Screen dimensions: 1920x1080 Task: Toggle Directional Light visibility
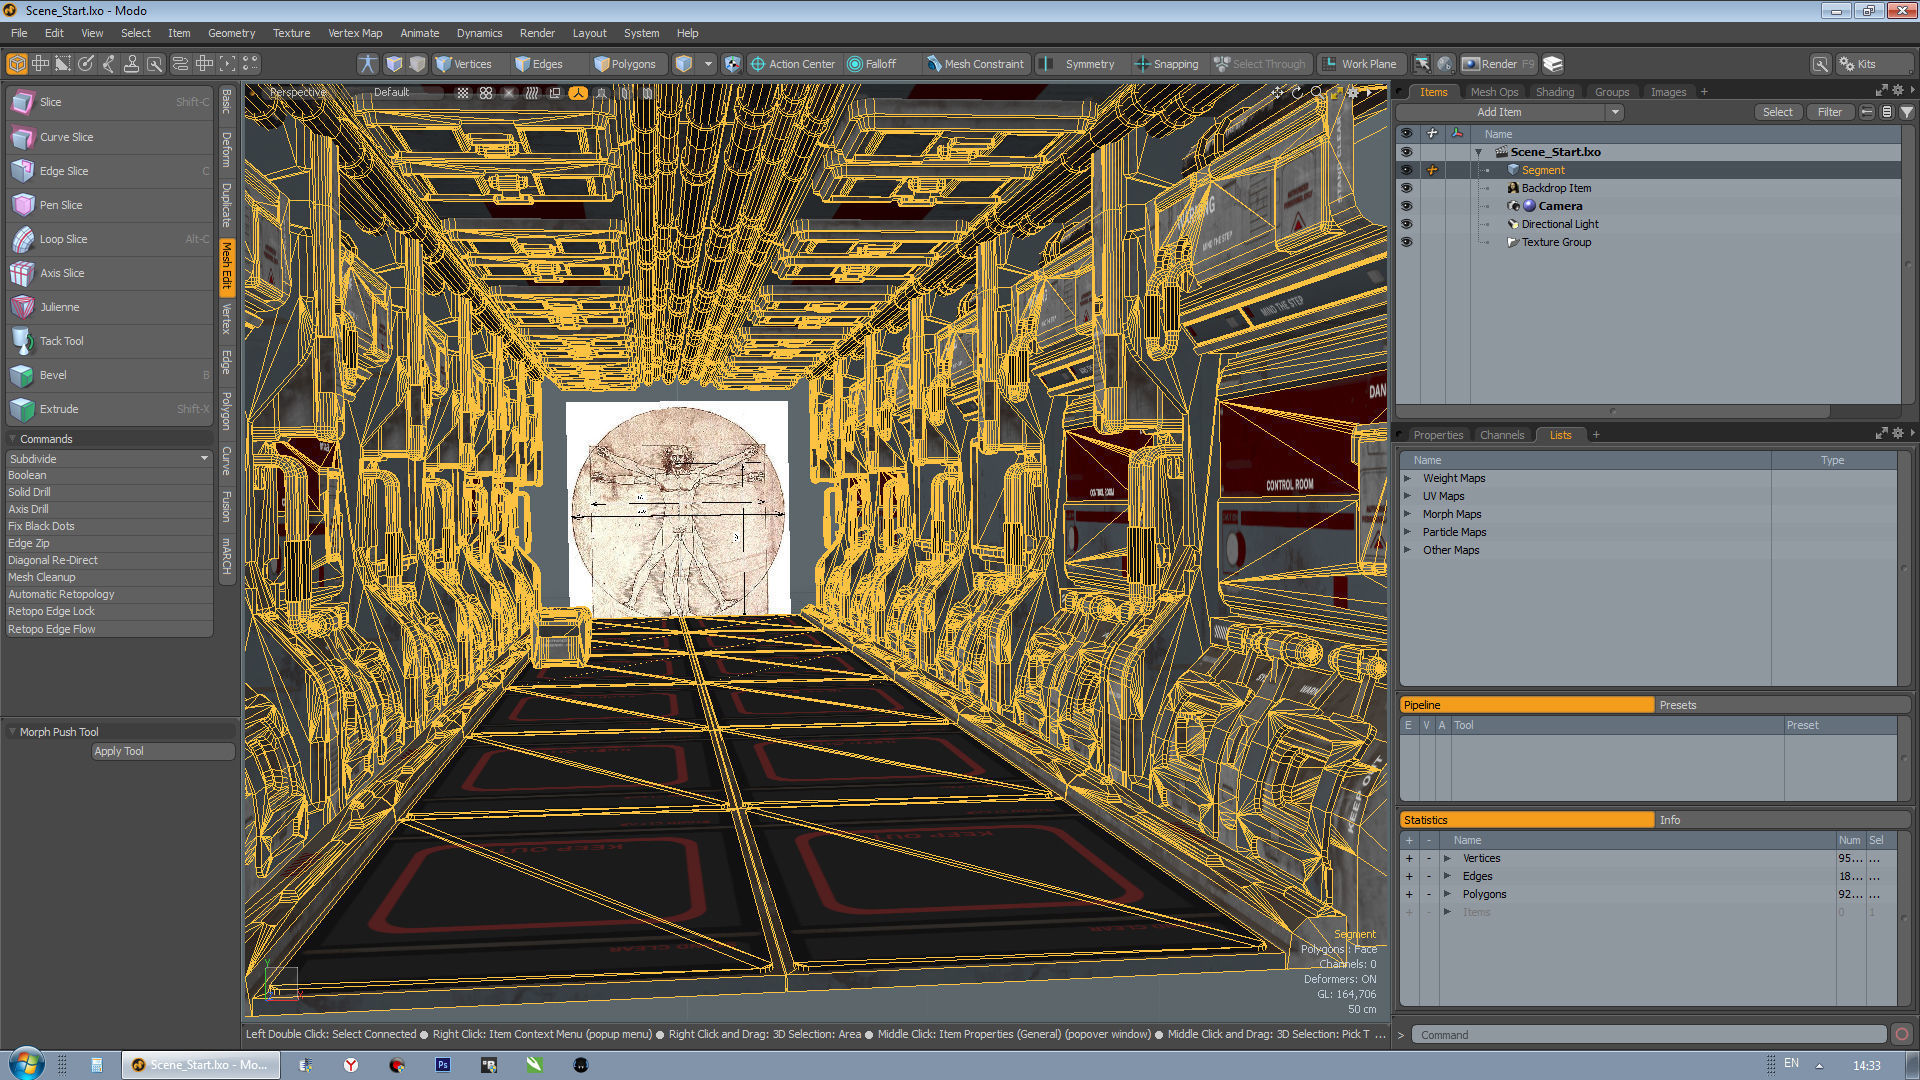coord(1406,224)
